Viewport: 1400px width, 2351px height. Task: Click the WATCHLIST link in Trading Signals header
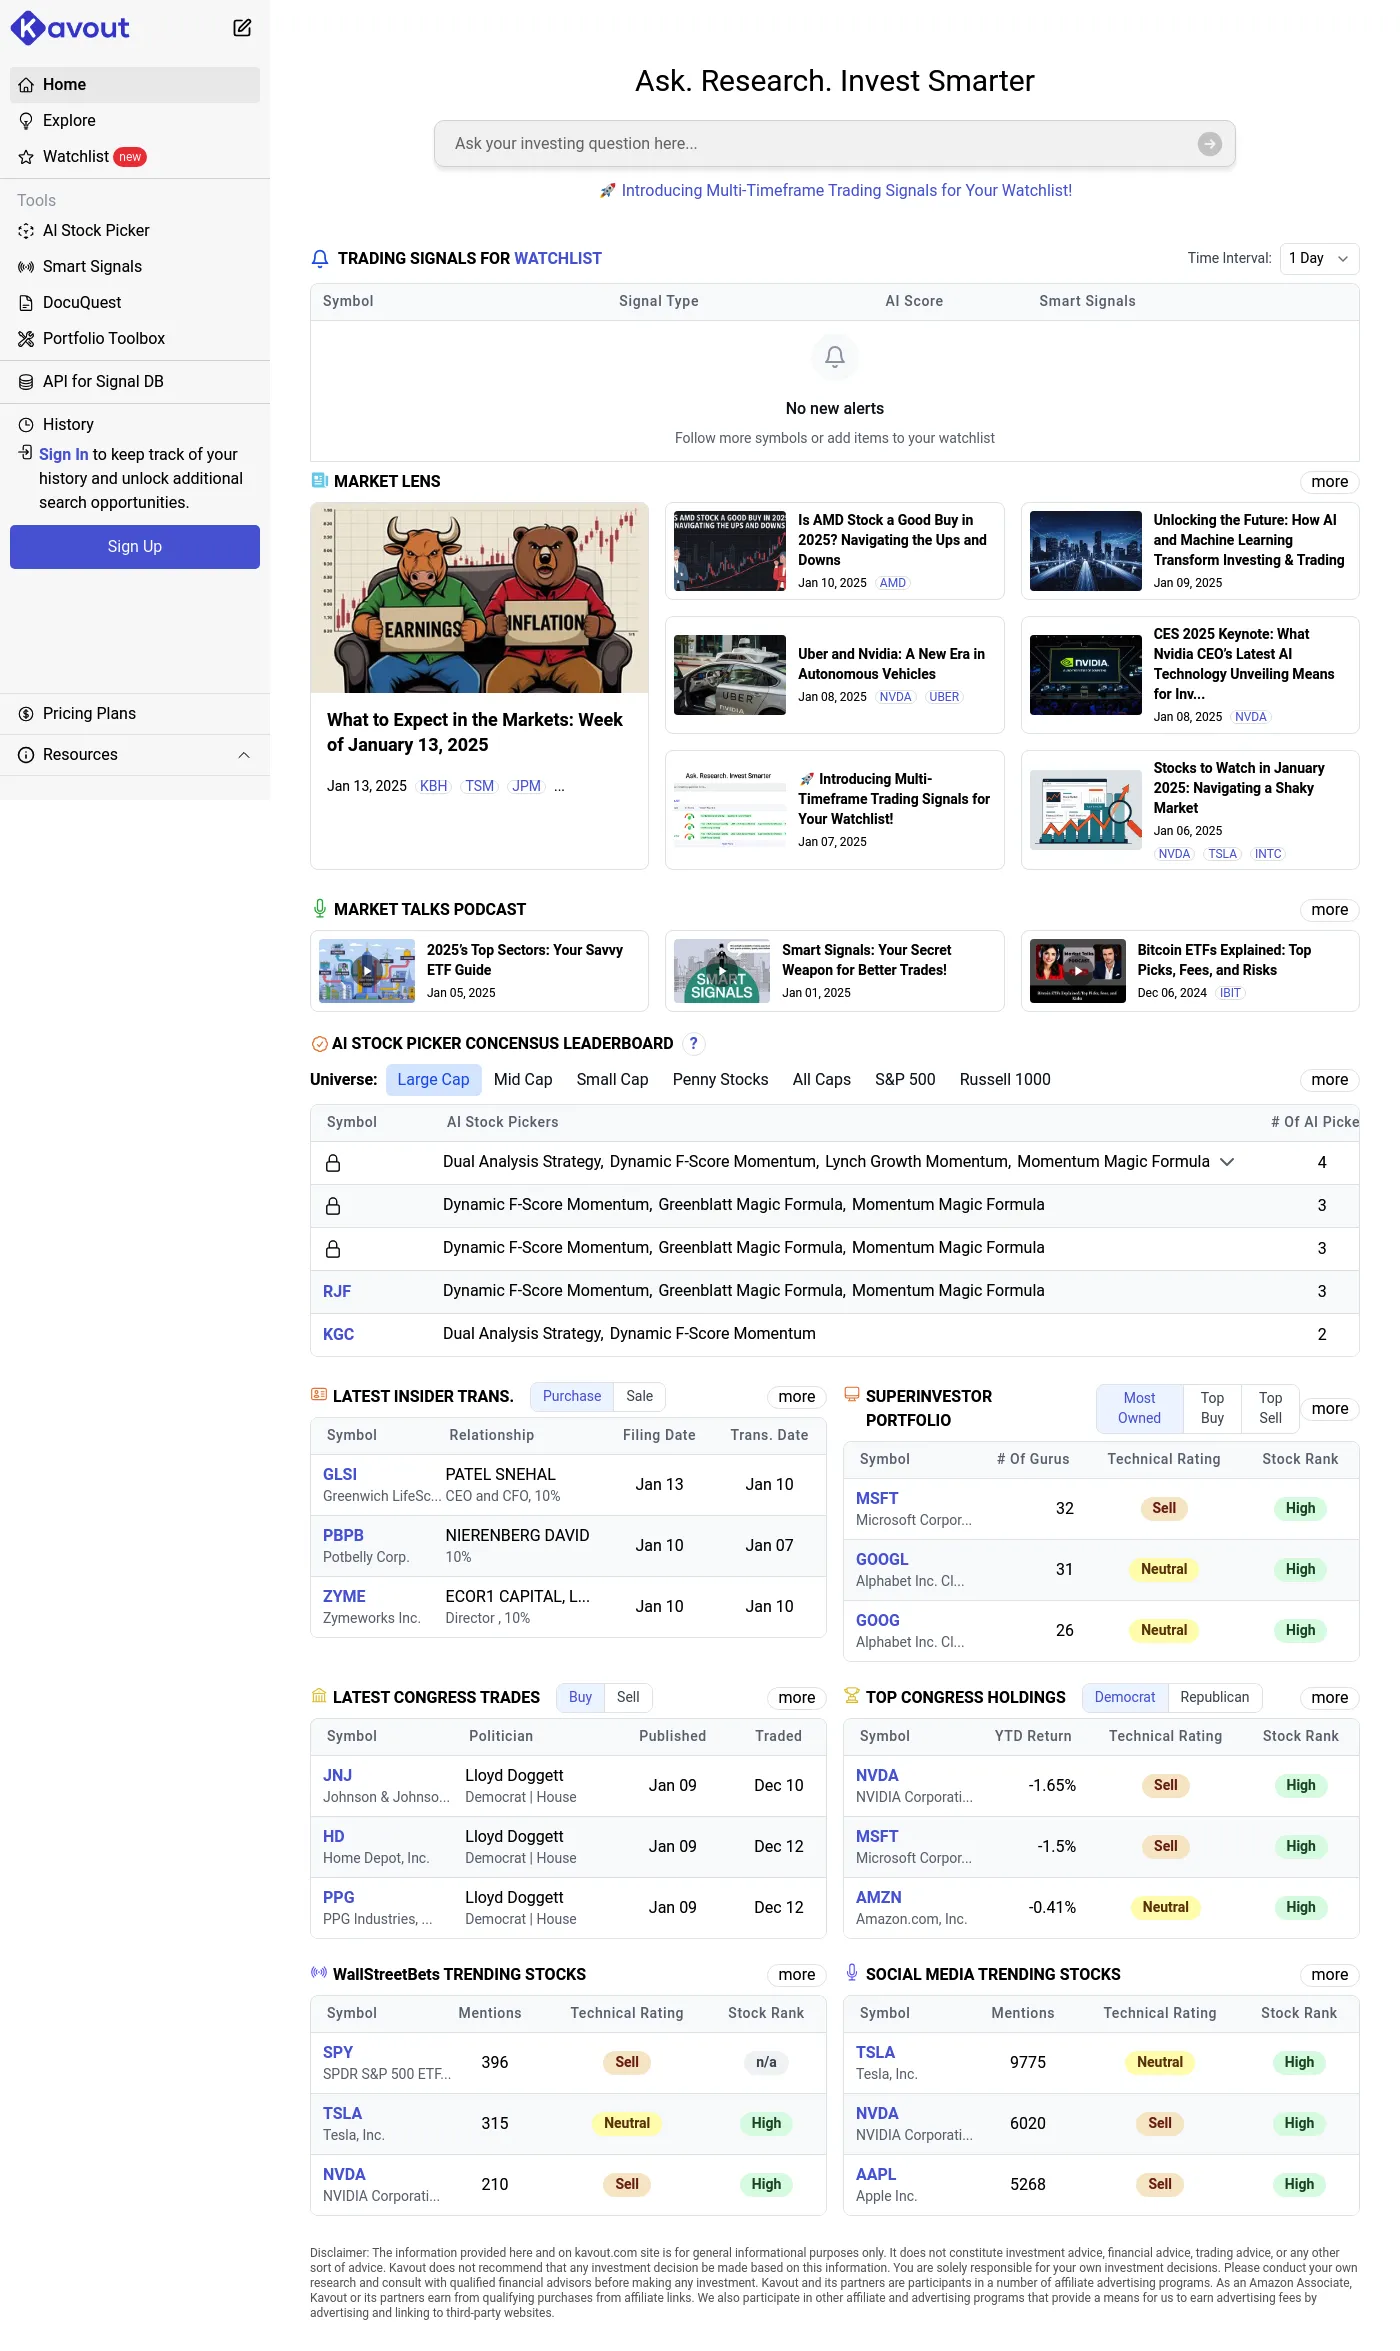[x=558, y=259]
